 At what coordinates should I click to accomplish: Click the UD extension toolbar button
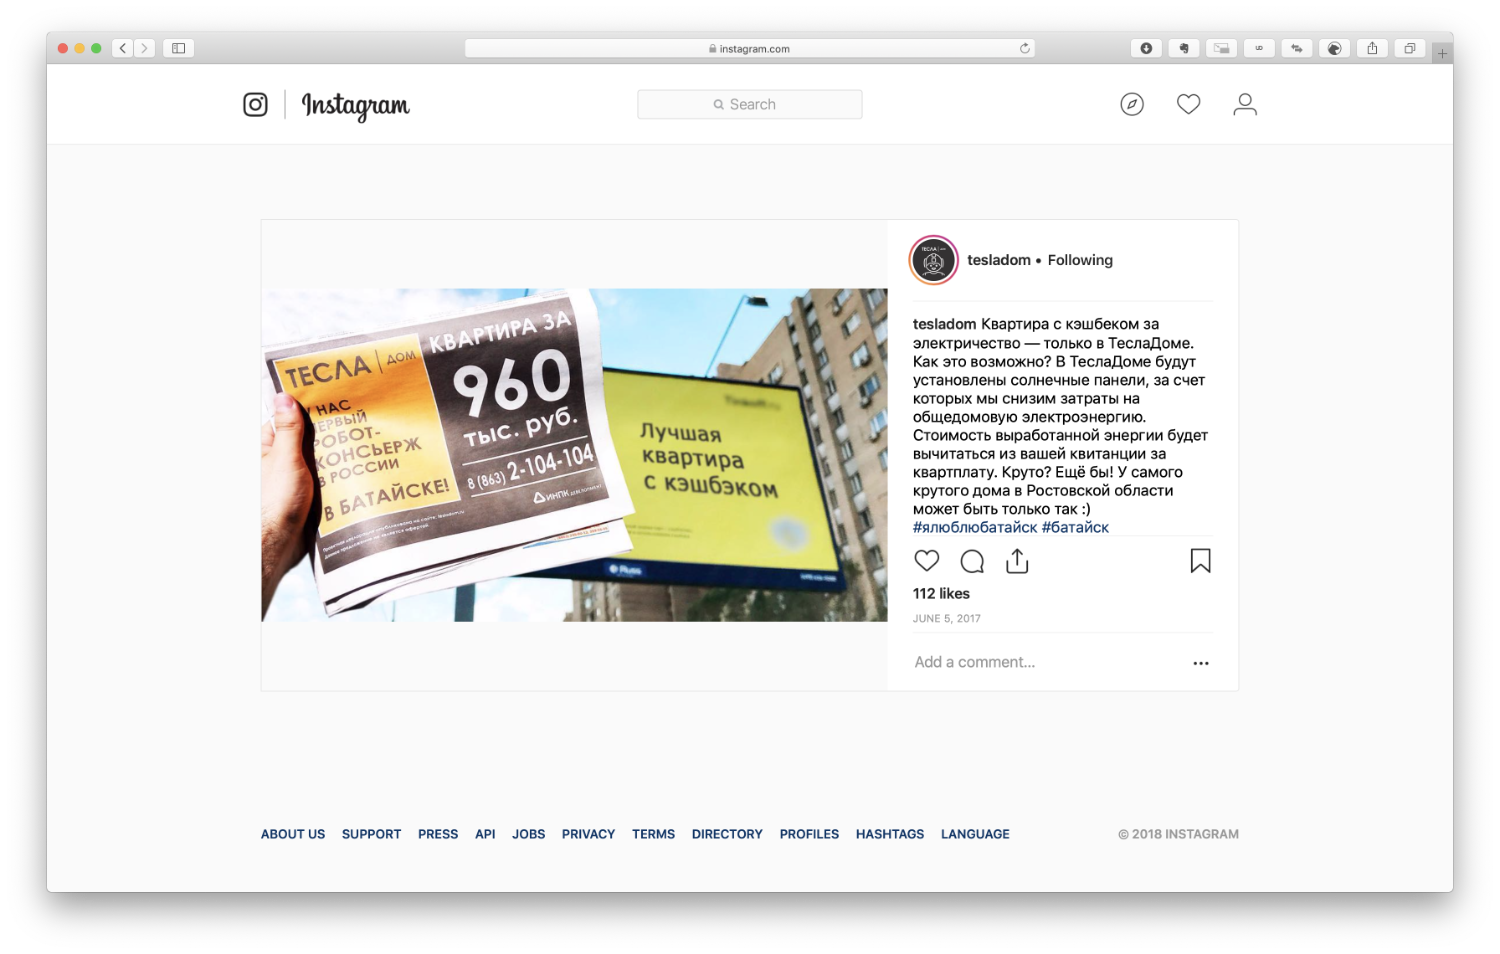pyautogui.click(x=1259, y=48)
